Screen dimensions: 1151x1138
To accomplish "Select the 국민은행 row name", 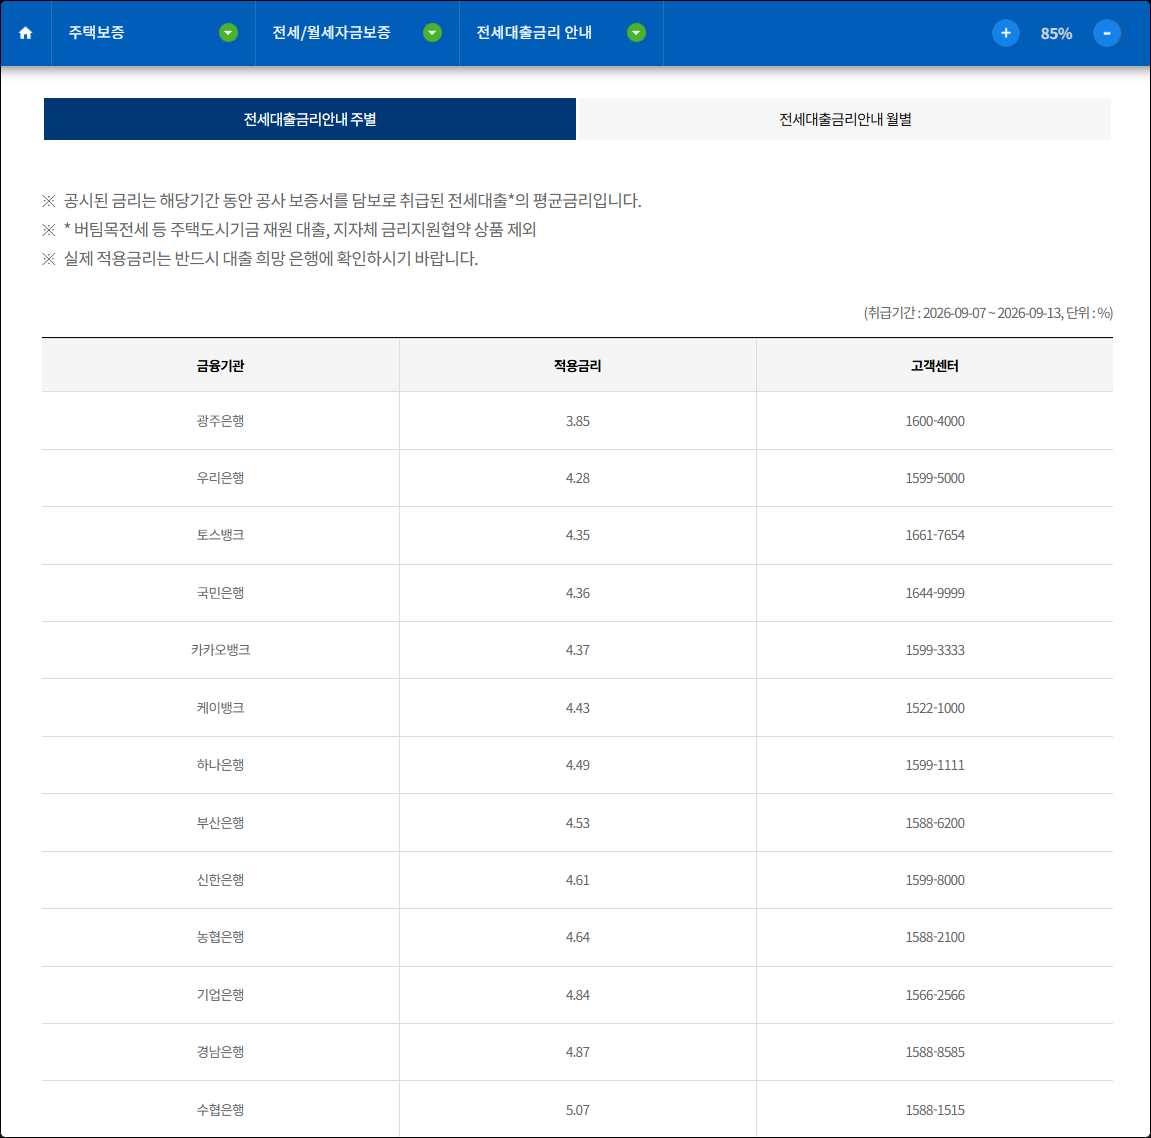I will [220, 592].
